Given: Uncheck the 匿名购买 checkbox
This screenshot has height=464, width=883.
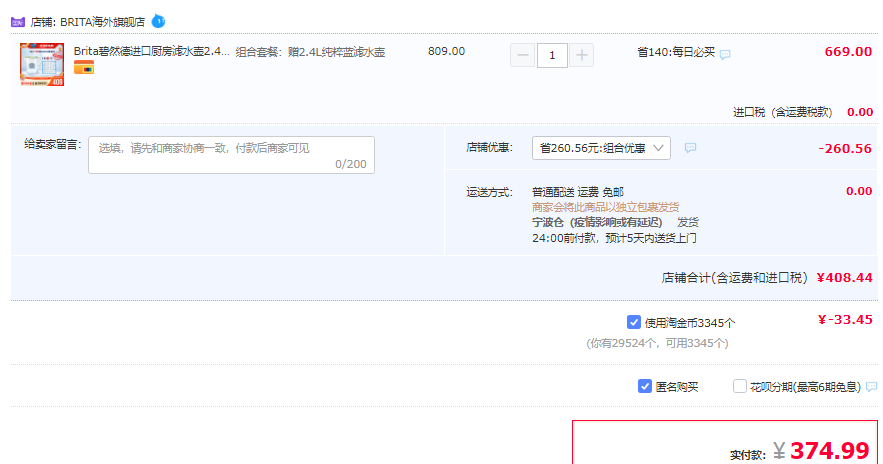Looking at the screenshot, I should (645, 386).
